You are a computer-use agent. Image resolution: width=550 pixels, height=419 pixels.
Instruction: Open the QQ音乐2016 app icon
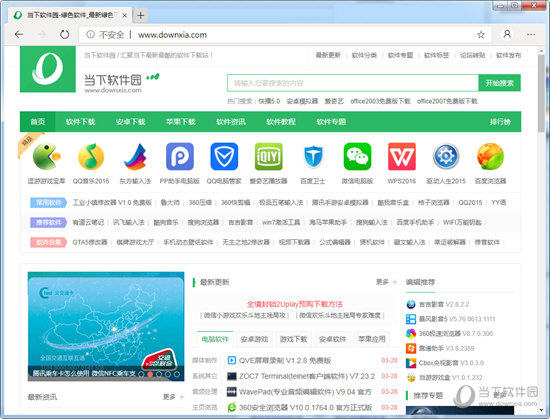91,156
